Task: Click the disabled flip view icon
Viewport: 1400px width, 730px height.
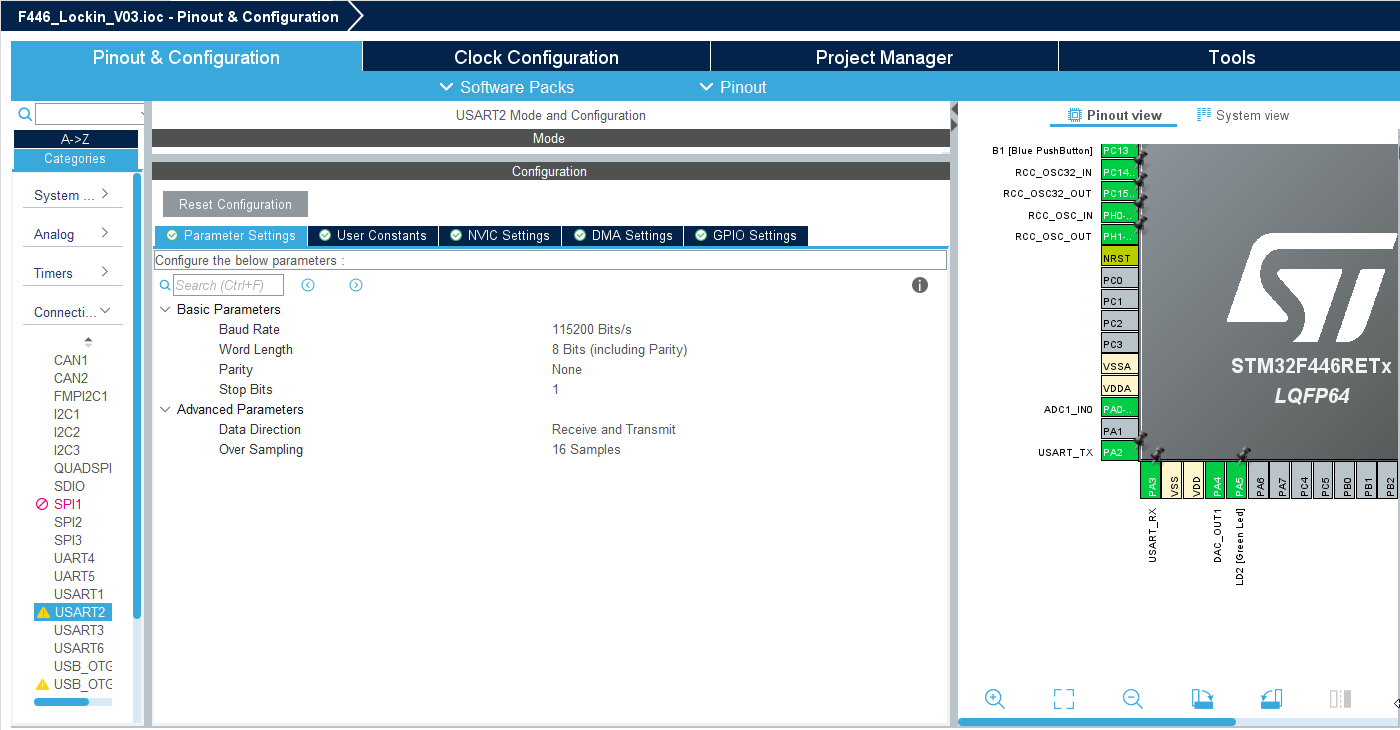Action: click(x=1341, y=699)
